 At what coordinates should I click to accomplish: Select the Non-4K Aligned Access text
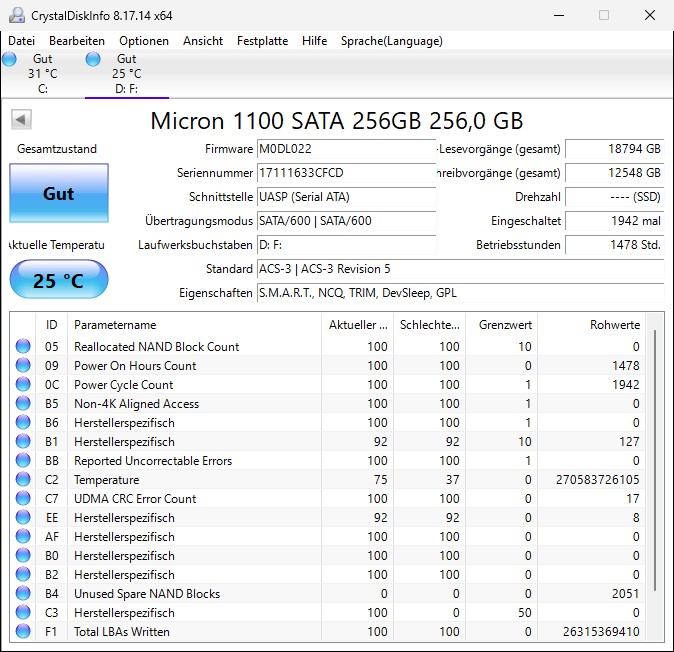137,404
